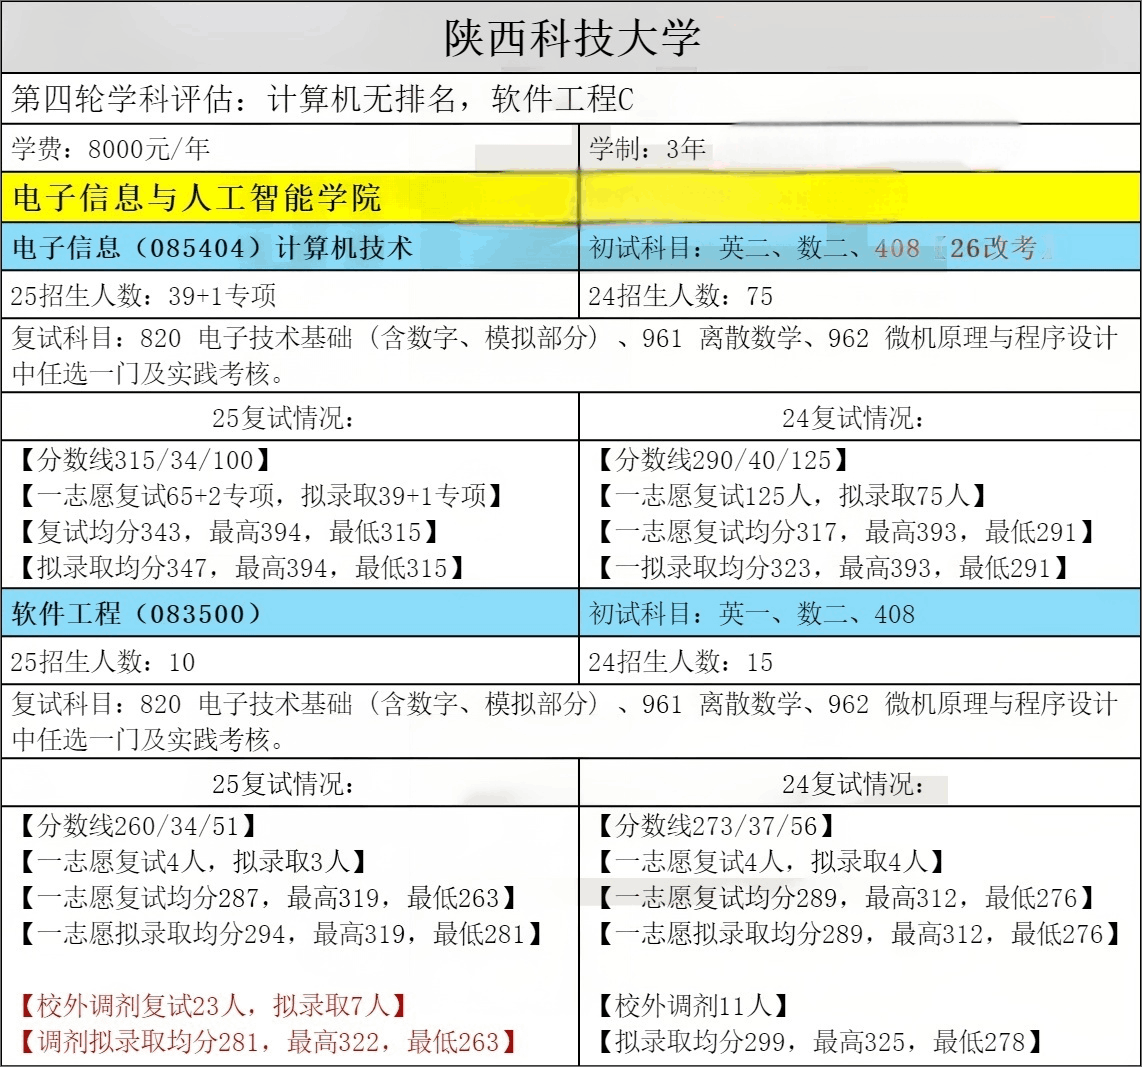Click the blue 软件工程（083500） heading
Viewport: 1142px width, 1067px height.
136,613
